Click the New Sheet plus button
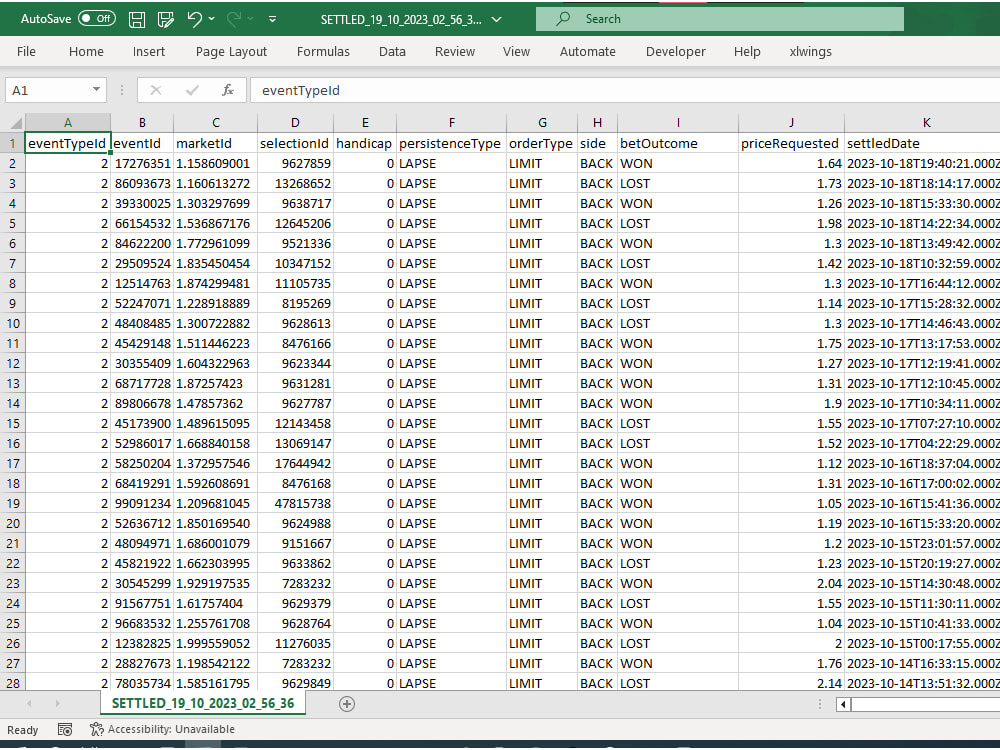This screenshot has width=1000, height=750. (347, 704)
